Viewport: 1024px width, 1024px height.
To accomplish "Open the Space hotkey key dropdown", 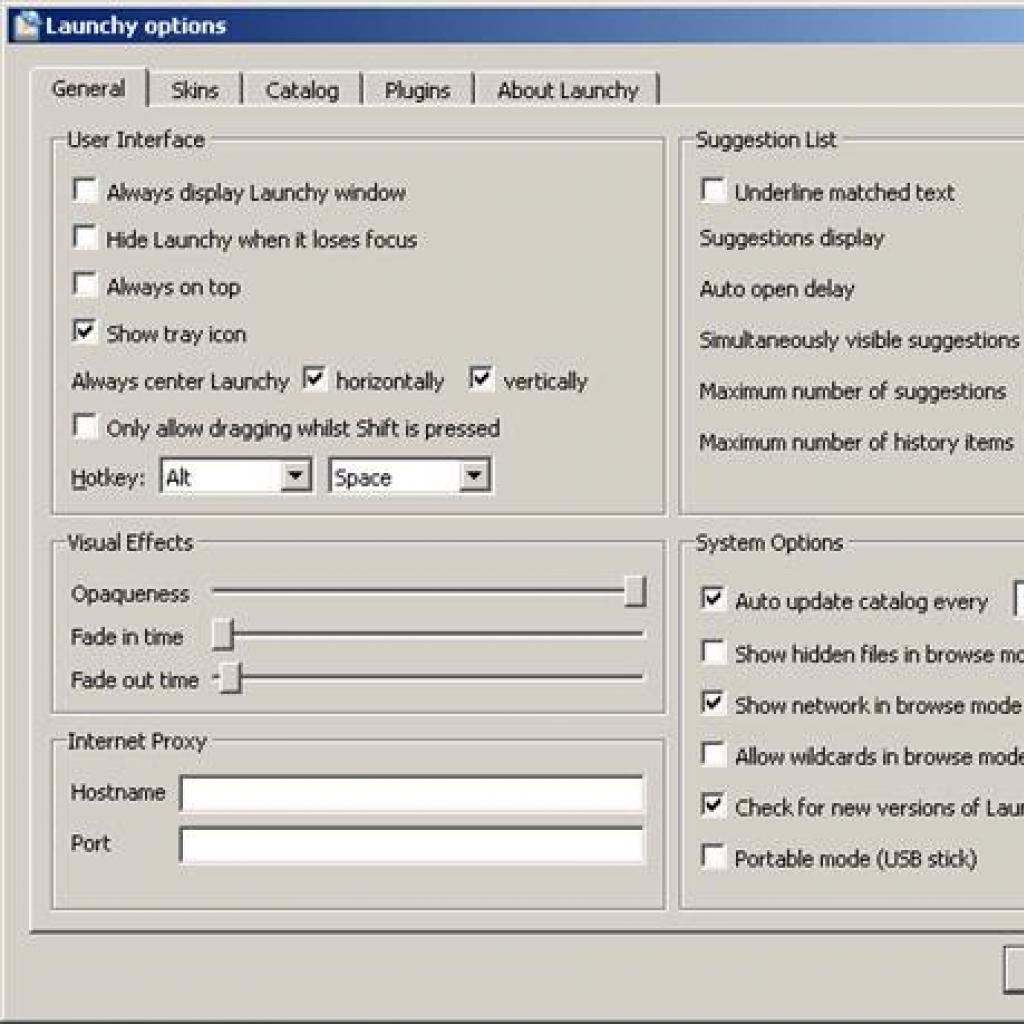I will (409, 476).
